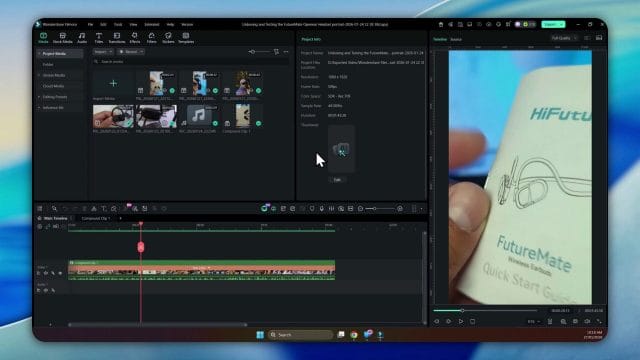Click the preview play button
This screenshot has height=360, width=640.
pyautogui.click(x=461, y=321)
